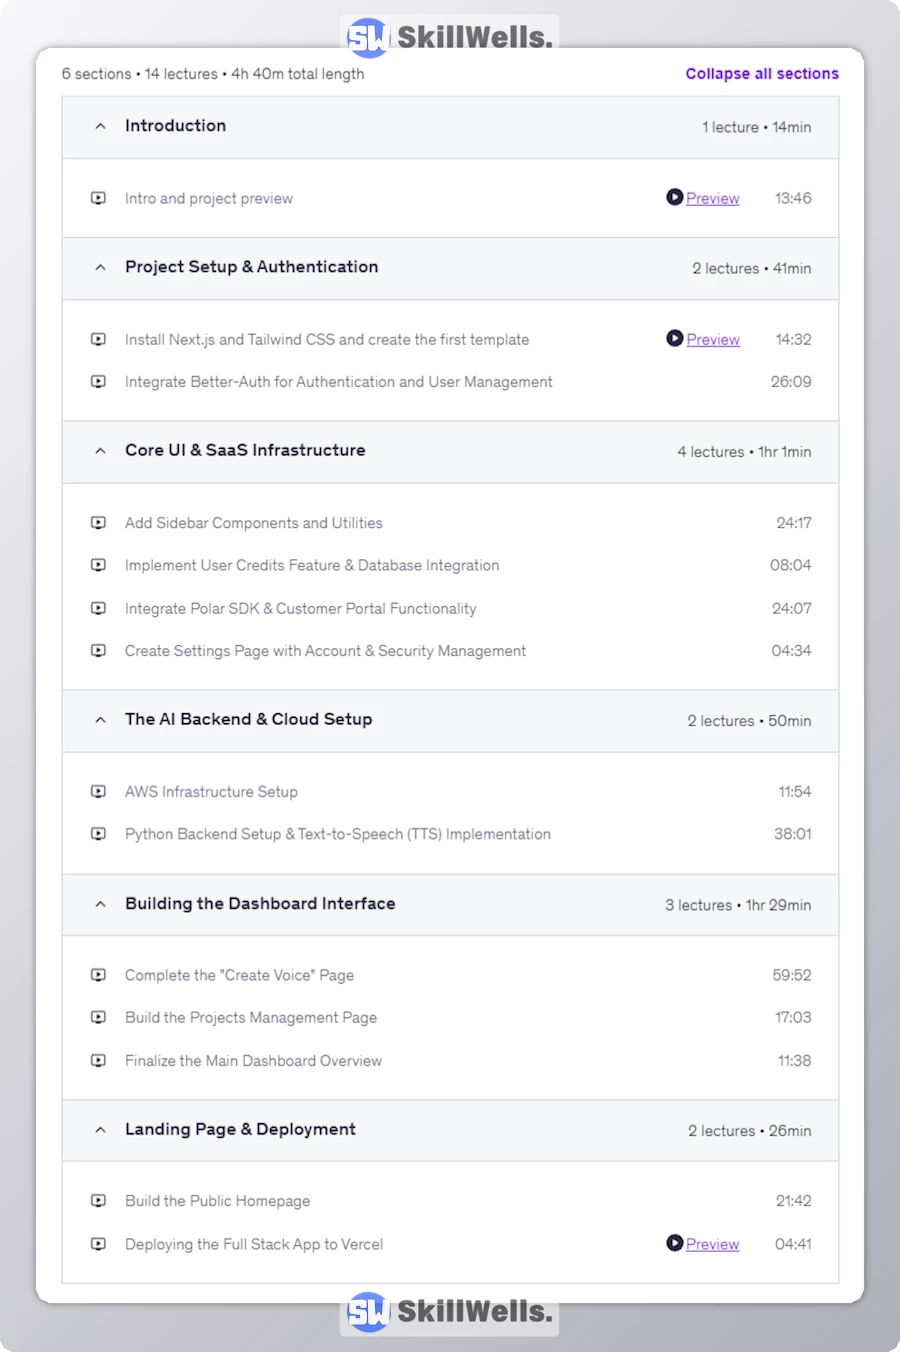The height and width of the screenshot is (1352, 900).
Task: Click the "Collapse all sections" link
Action: click(x=762, y=73)
